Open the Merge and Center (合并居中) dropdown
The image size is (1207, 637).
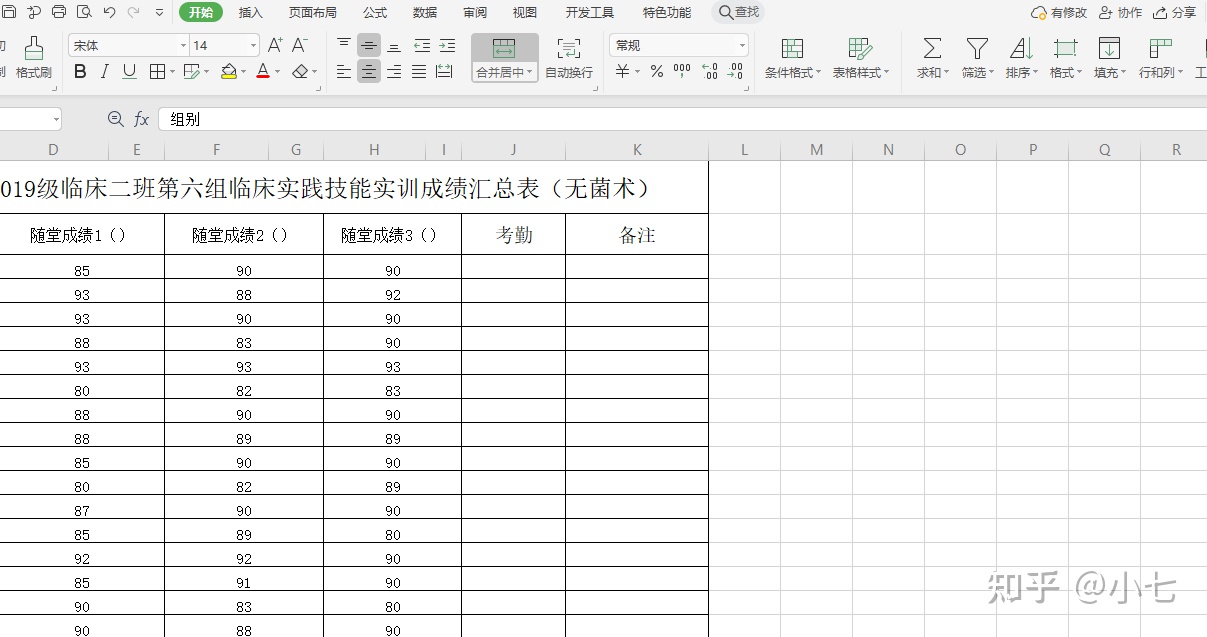tap(503, 71)
